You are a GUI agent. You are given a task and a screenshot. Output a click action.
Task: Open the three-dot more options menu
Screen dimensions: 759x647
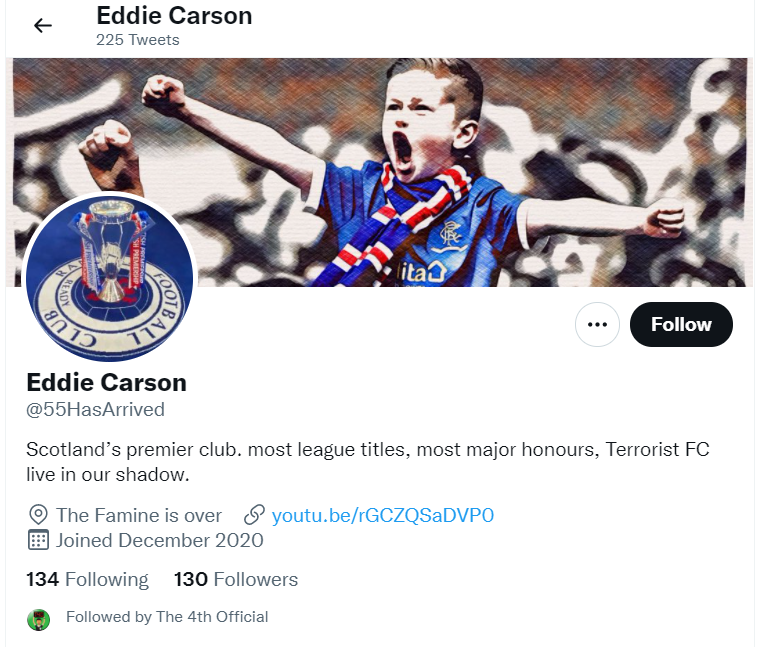[x=597, y=324]
